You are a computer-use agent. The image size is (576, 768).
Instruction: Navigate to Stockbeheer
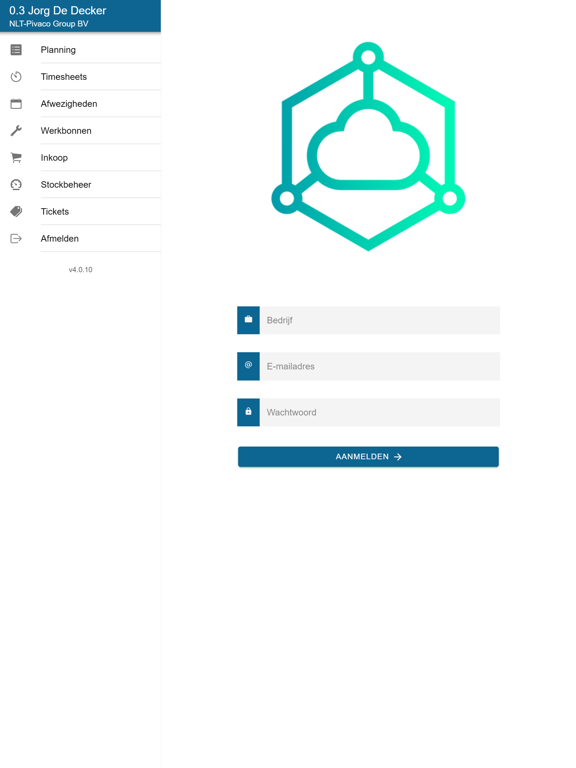coord(80,184)
